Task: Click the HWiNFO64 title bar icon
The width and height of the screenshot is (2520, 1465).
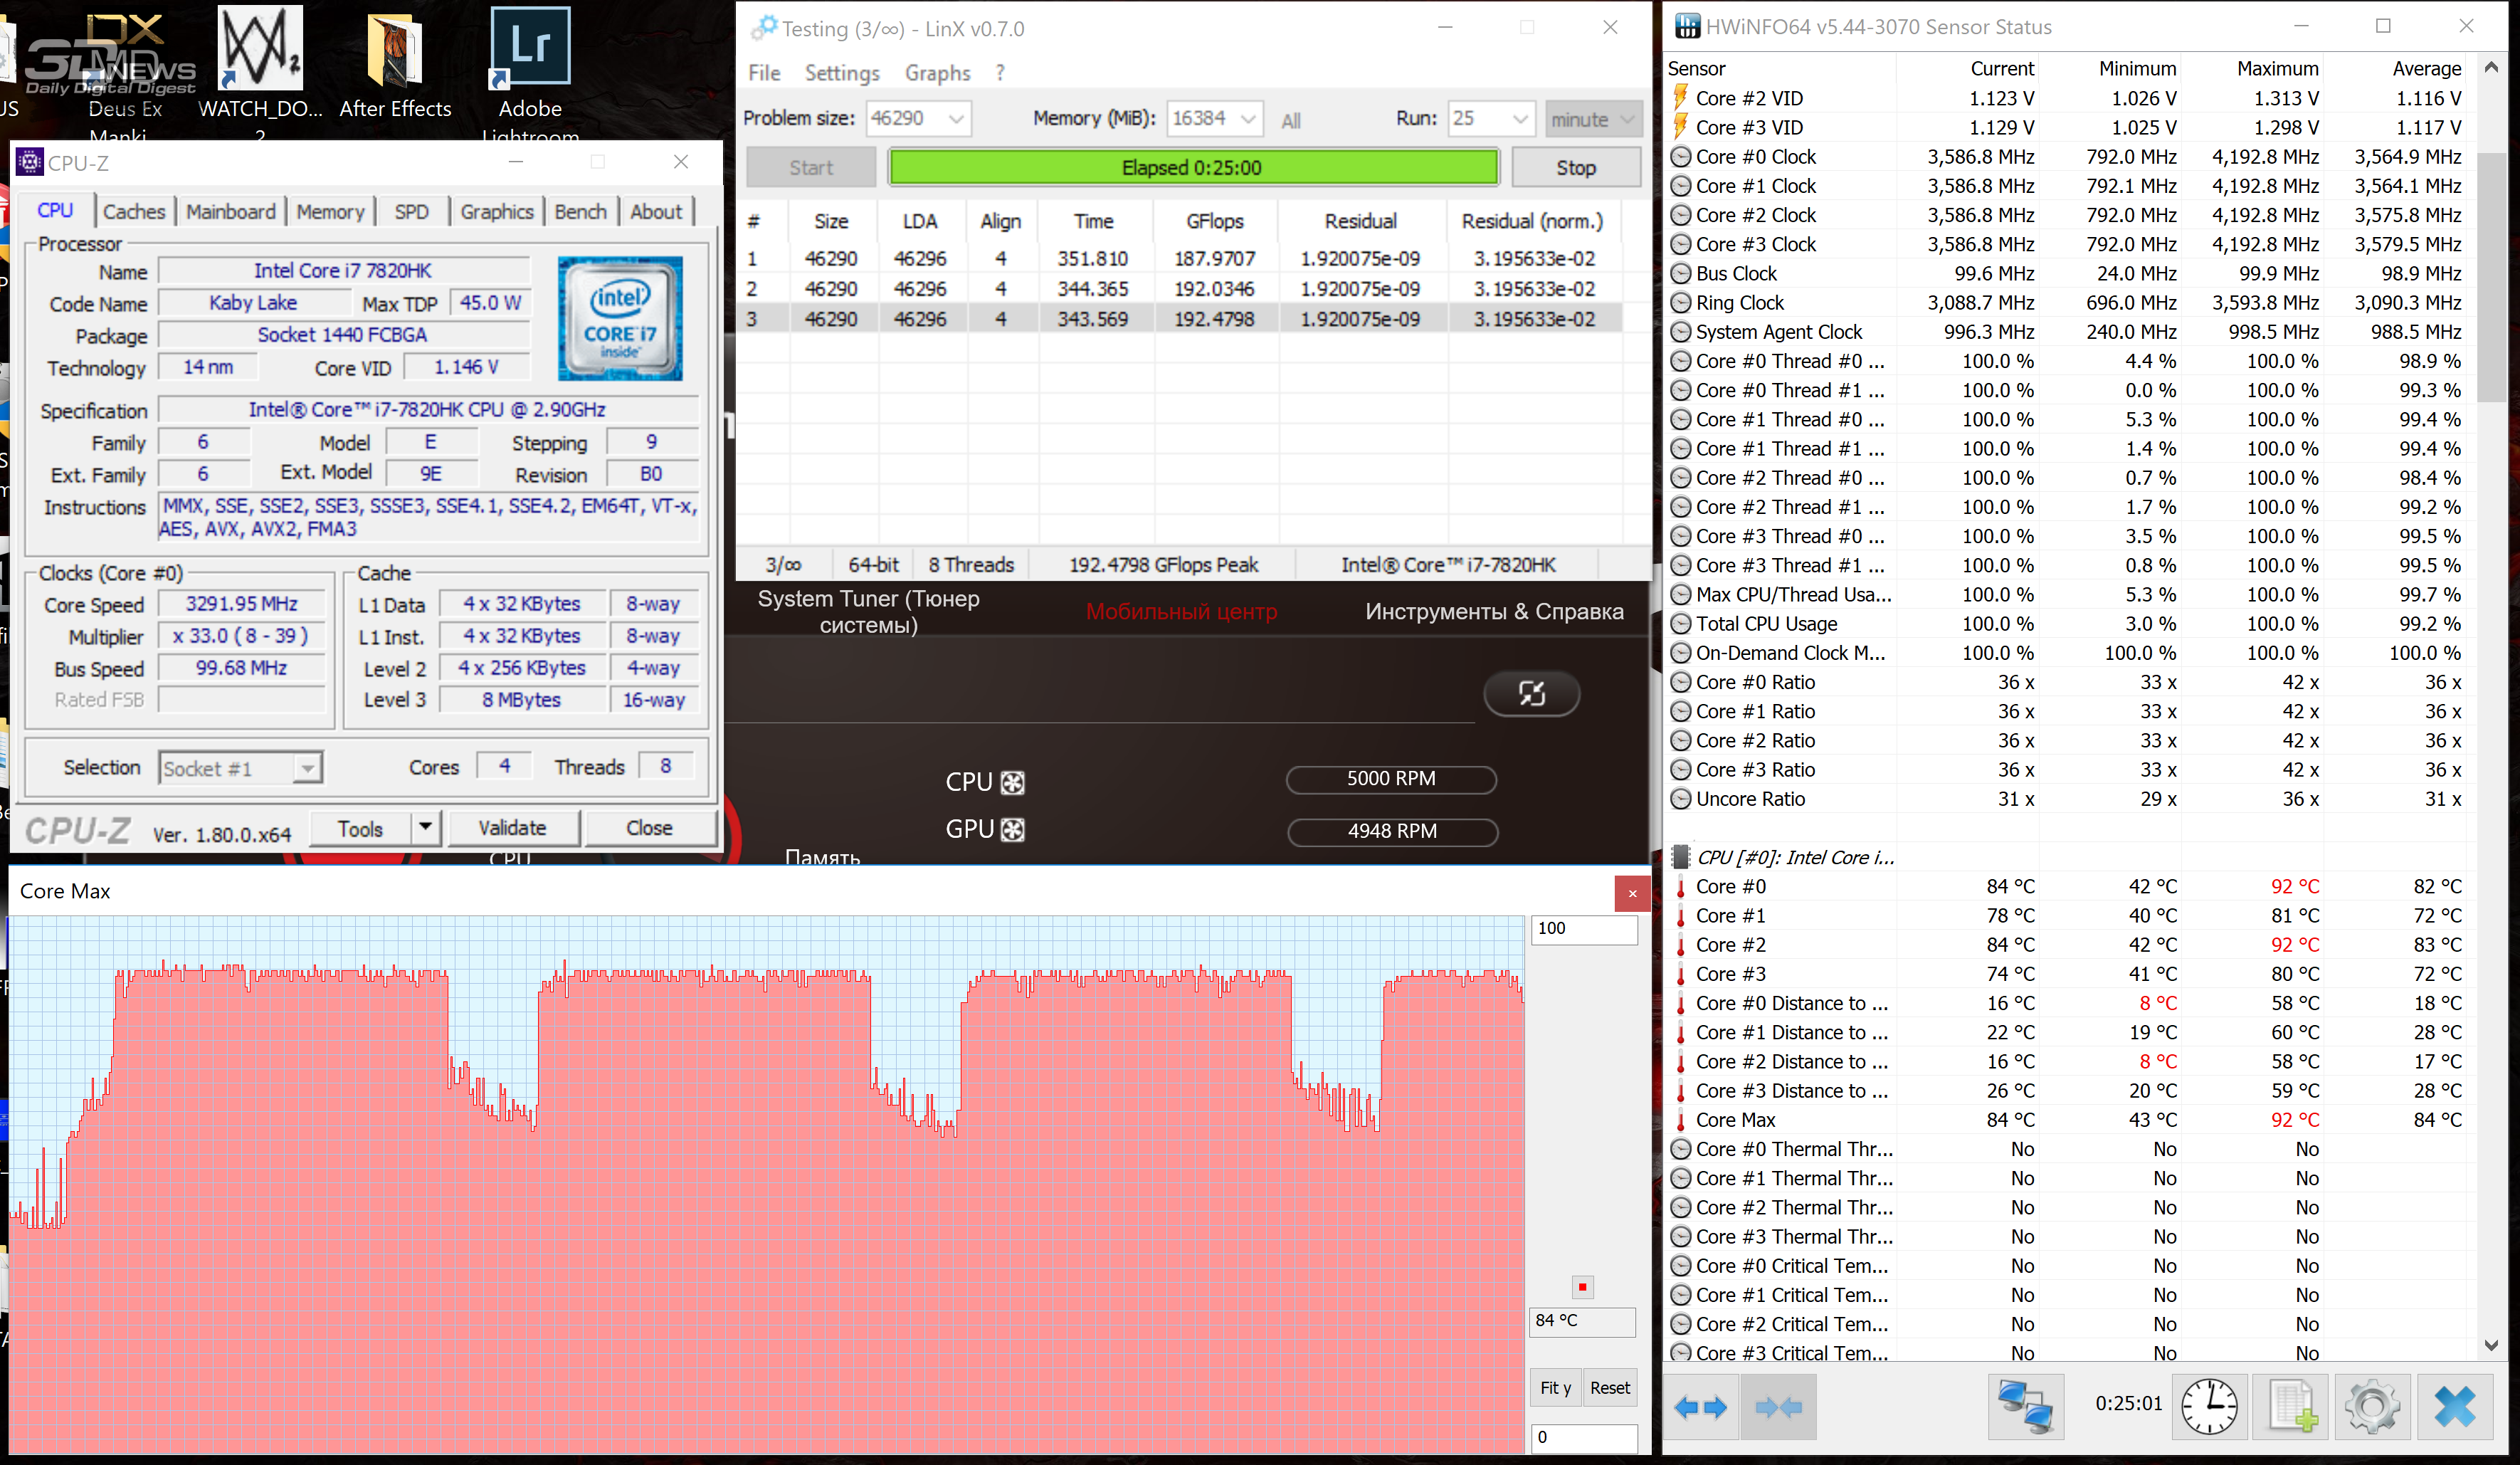Action: [1687, 27]
